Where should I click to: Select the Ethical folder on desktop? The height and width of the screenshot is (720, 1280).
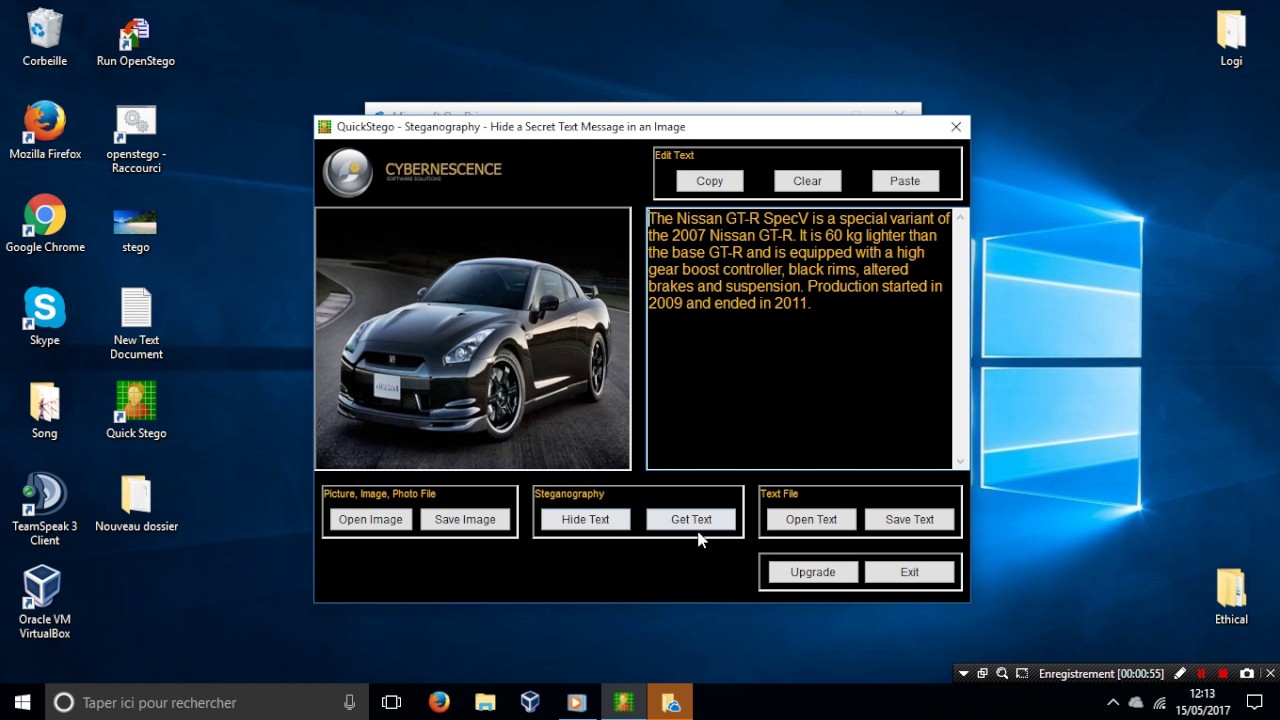[x=1231, y=597]
